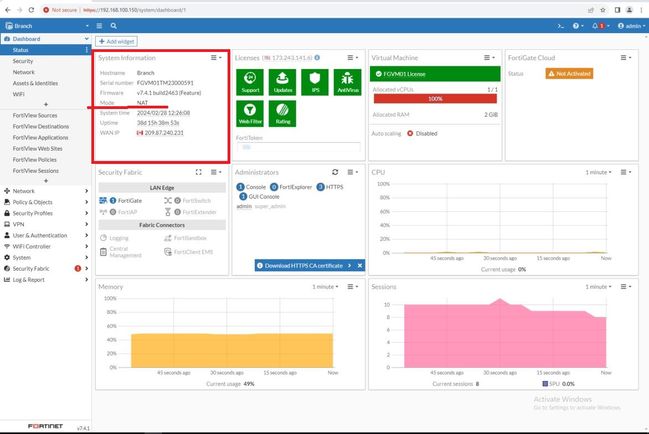
Task: Expand the Network menu in sidebar
Action: tap(46, 191)
